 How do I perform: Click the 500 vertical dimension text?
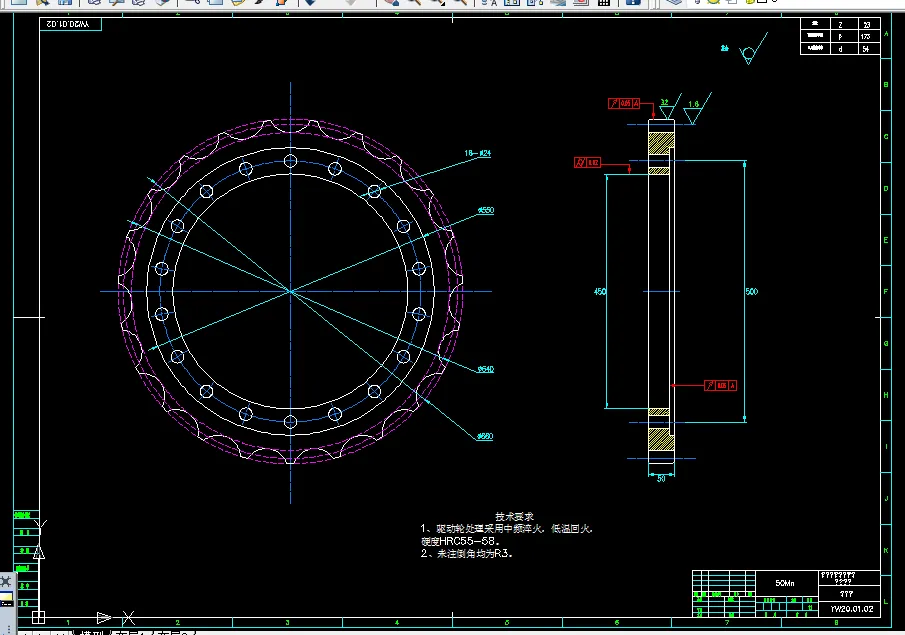tap(751, 292)
